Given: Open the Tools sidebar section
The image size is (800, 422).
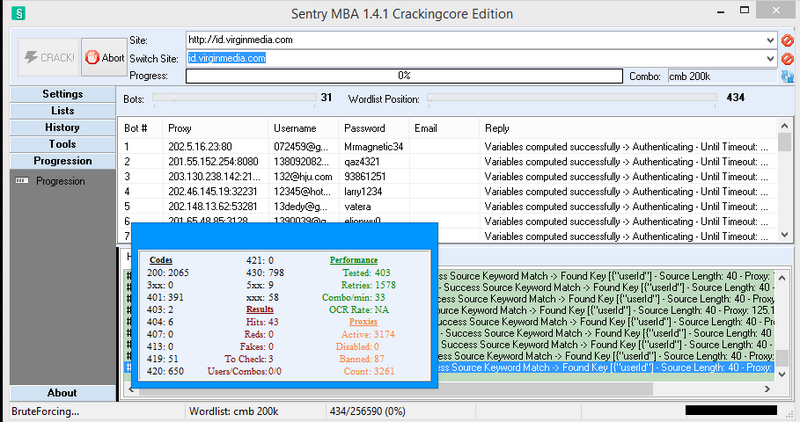Looking at the screenshot, I should click(x=63, y=144).
